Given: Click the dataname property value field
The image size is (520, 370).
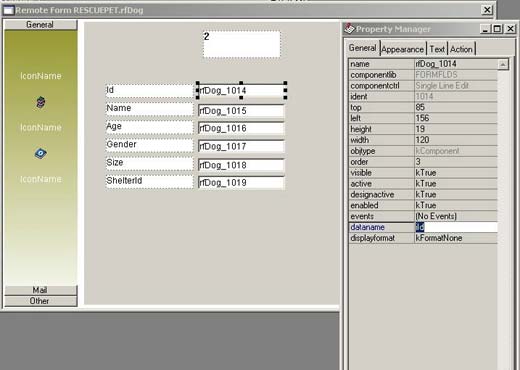Looking at the screenshot, I should pos(456,227).
